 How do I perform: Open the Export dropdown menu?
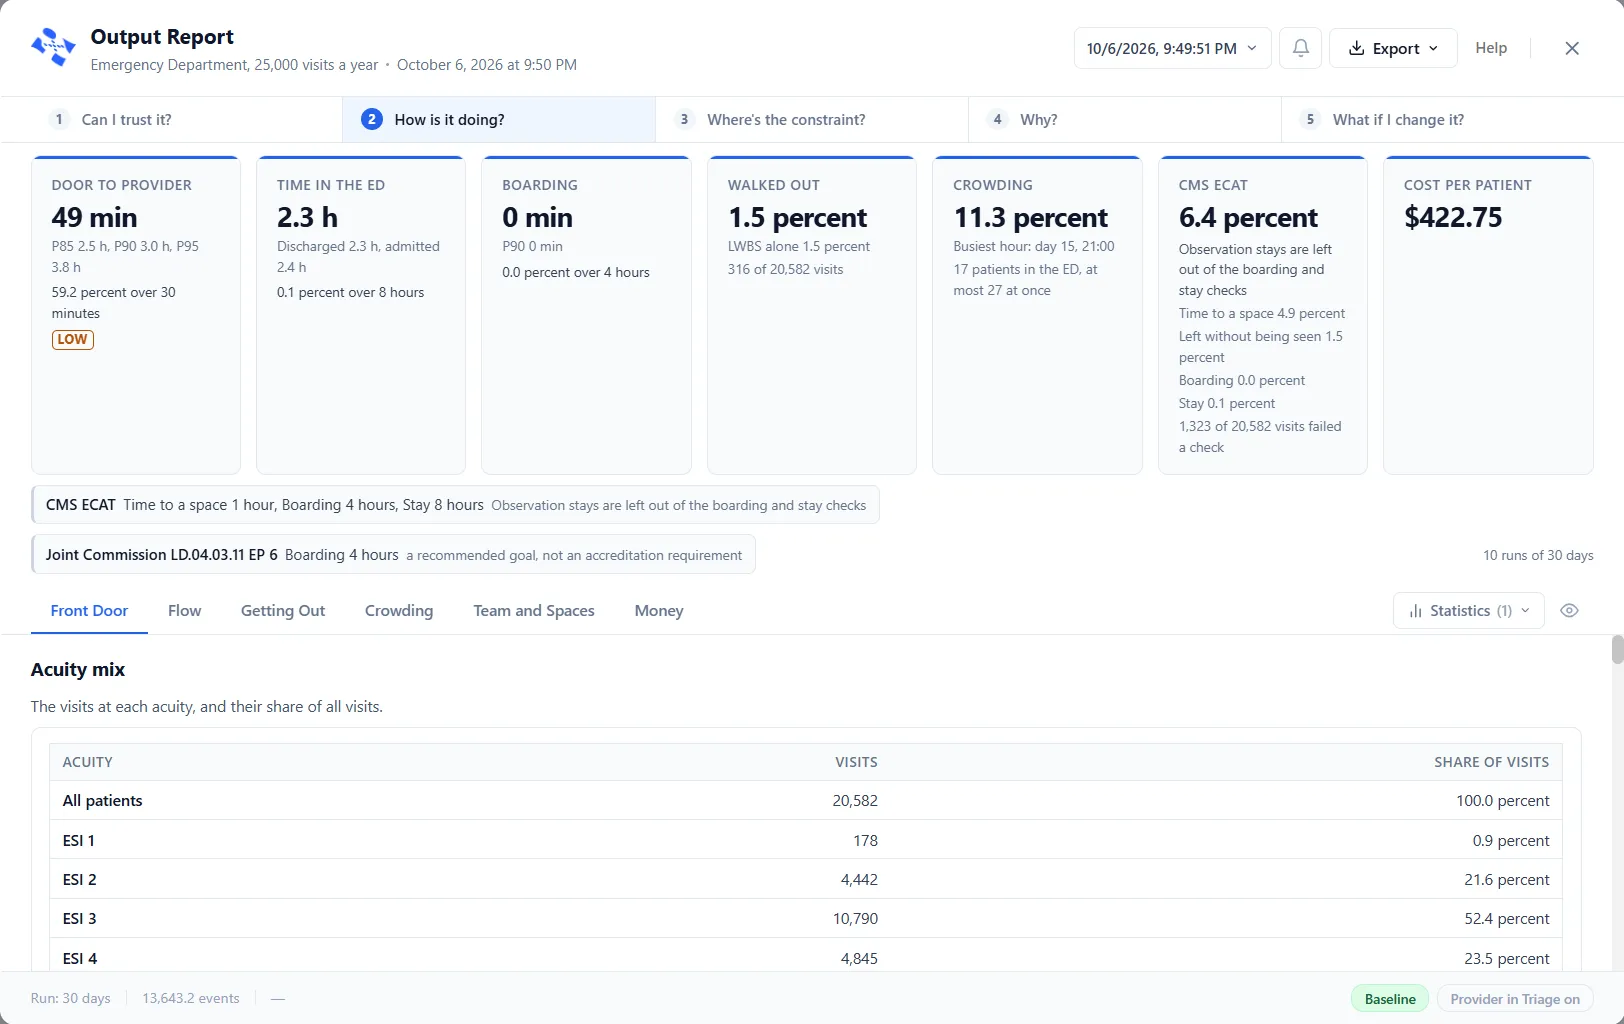point(1393,48)
